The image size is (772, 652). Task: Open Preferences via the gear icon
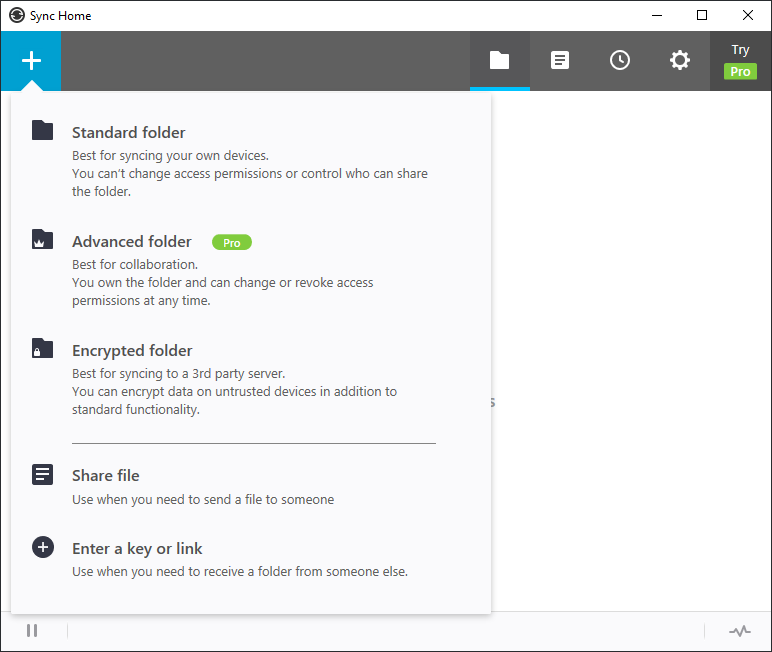(680, 61)
